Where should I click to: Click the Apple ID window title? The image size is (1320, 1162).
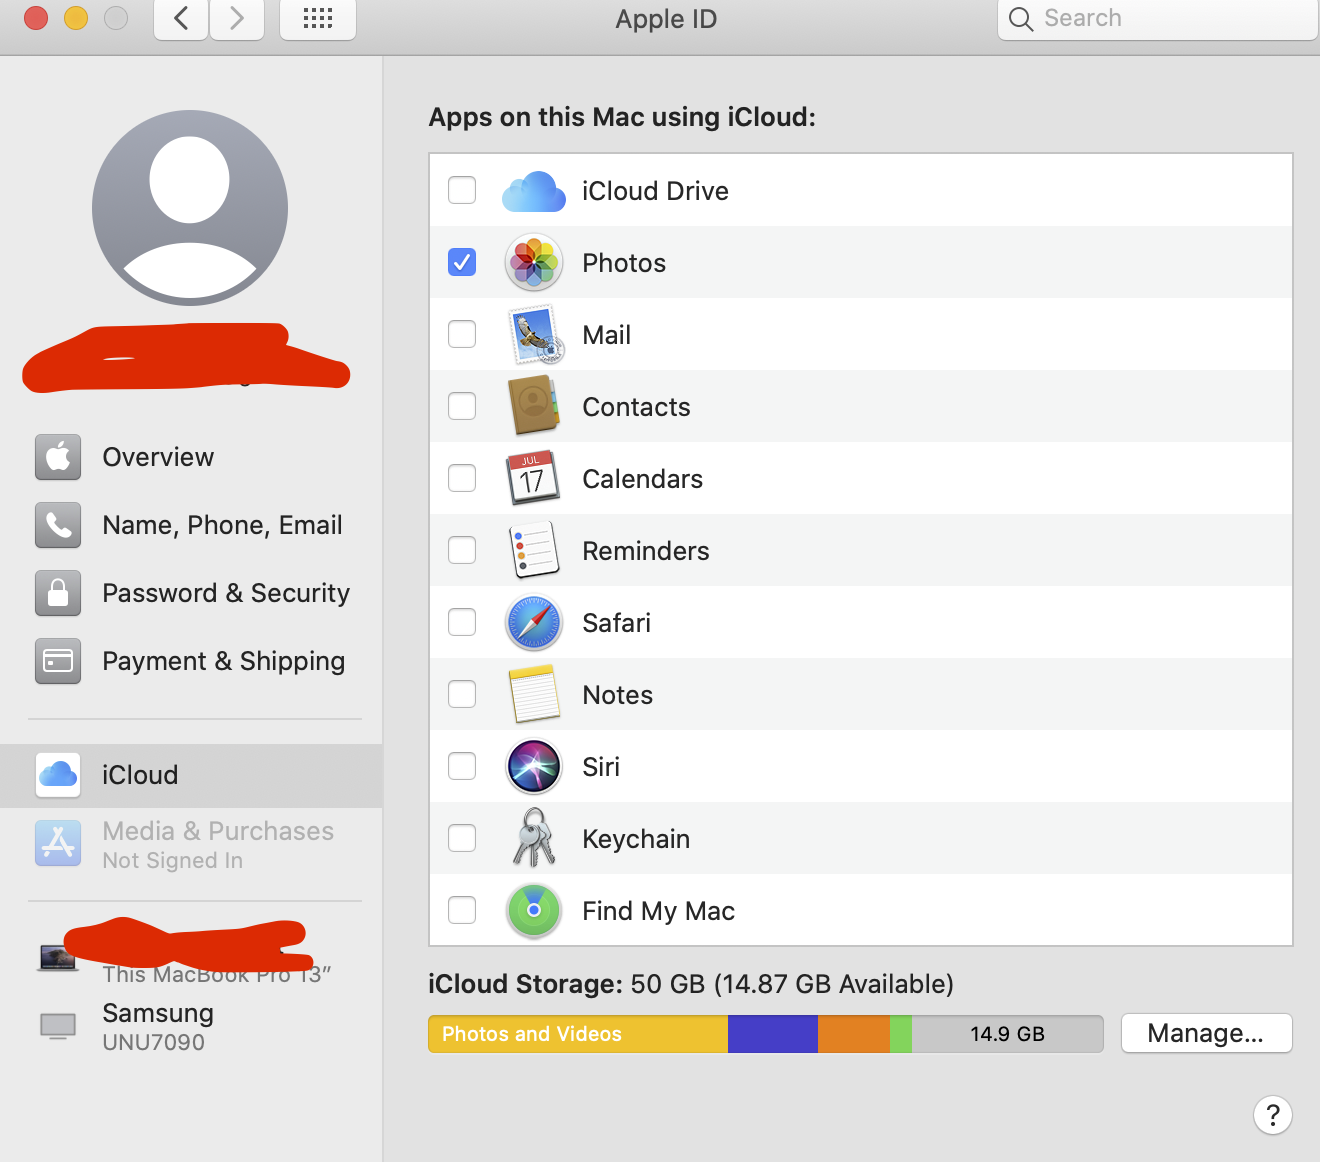pyautogui.click(x=666, y=19)
